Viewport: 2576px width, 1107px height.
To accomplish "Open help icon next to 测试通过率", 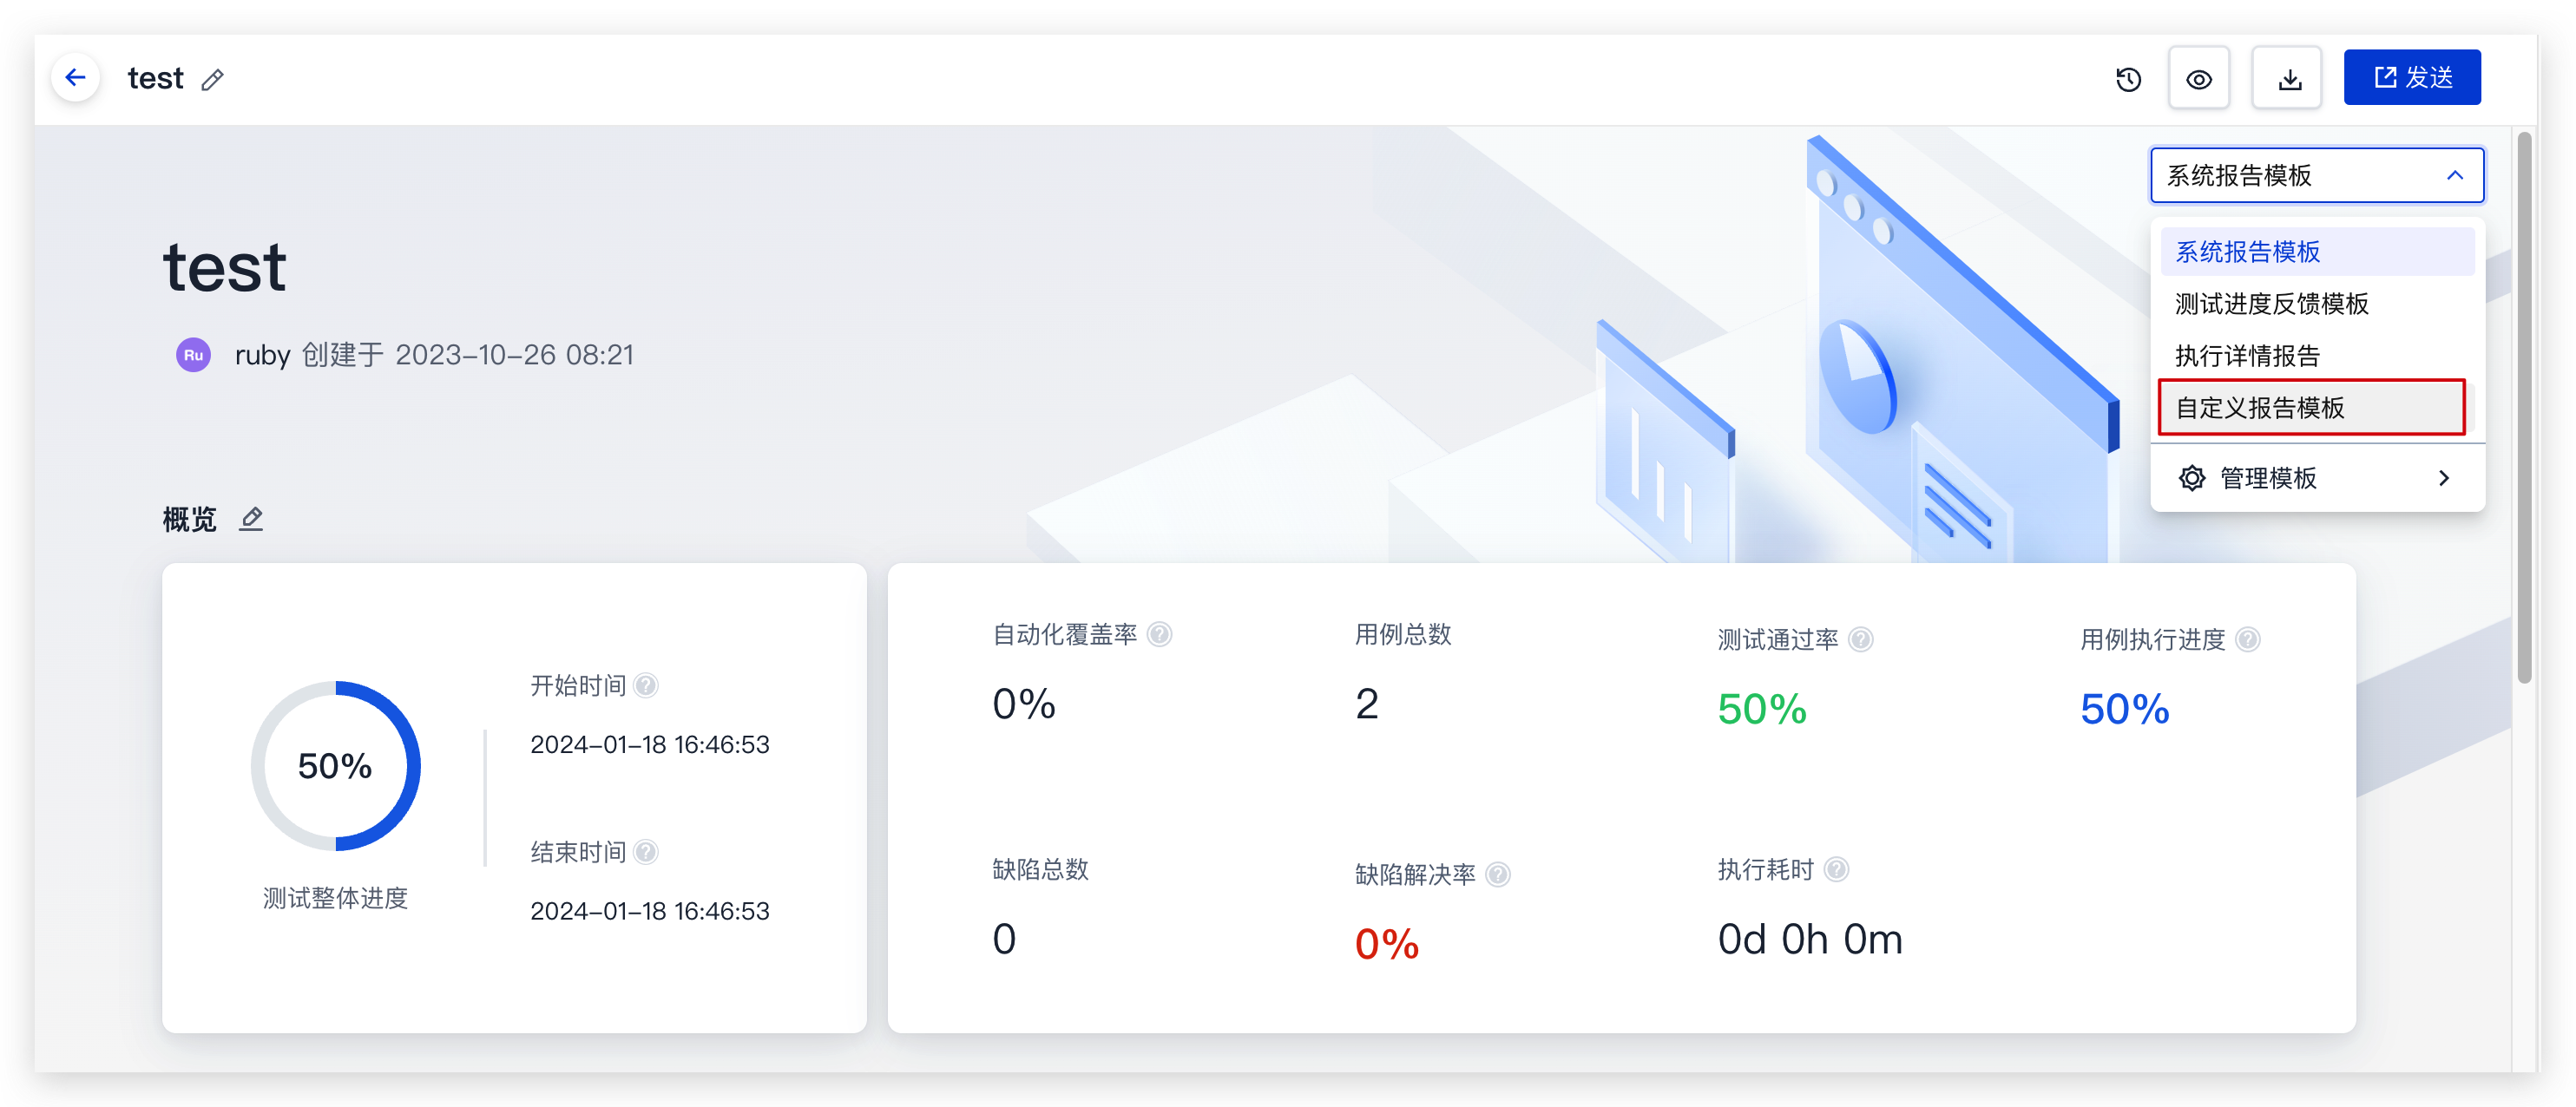I will click(x=1860, y=639).
